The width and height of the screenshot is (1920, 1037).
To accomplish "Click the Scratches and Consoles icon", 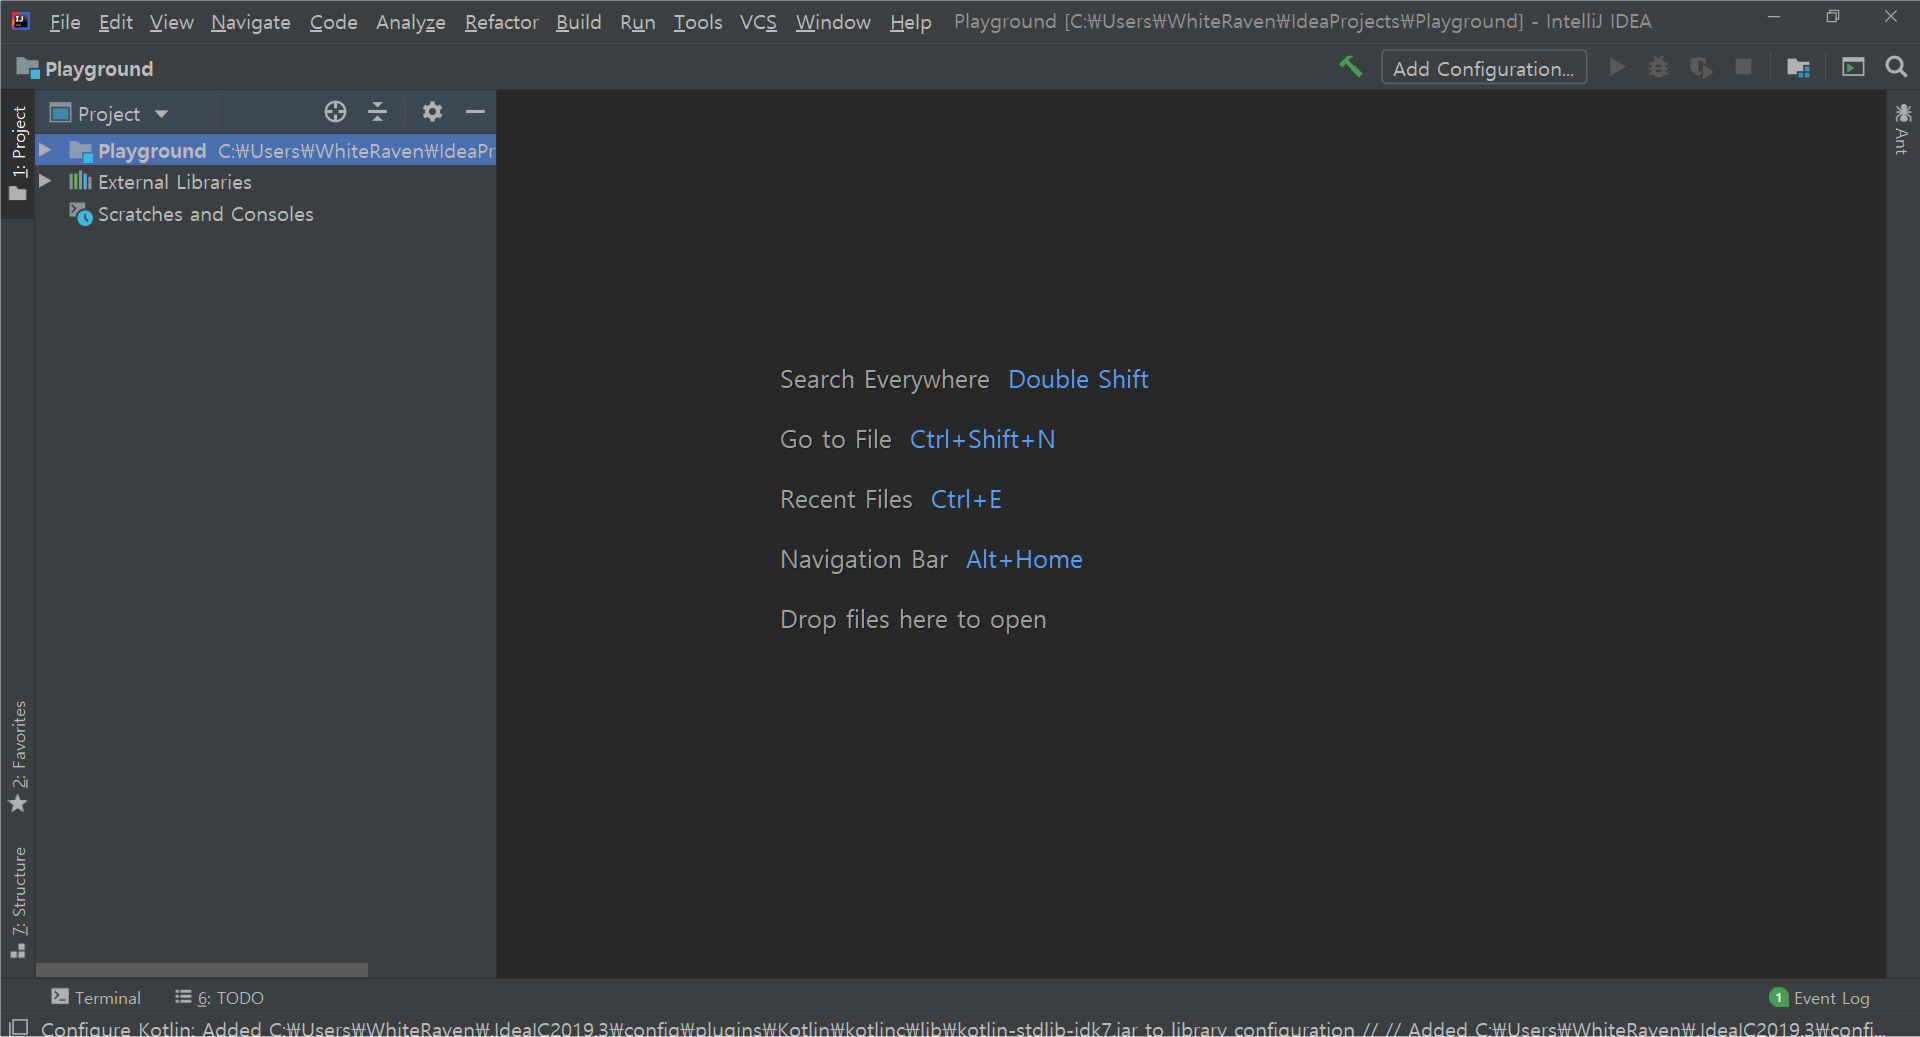I will coord(80,214).
